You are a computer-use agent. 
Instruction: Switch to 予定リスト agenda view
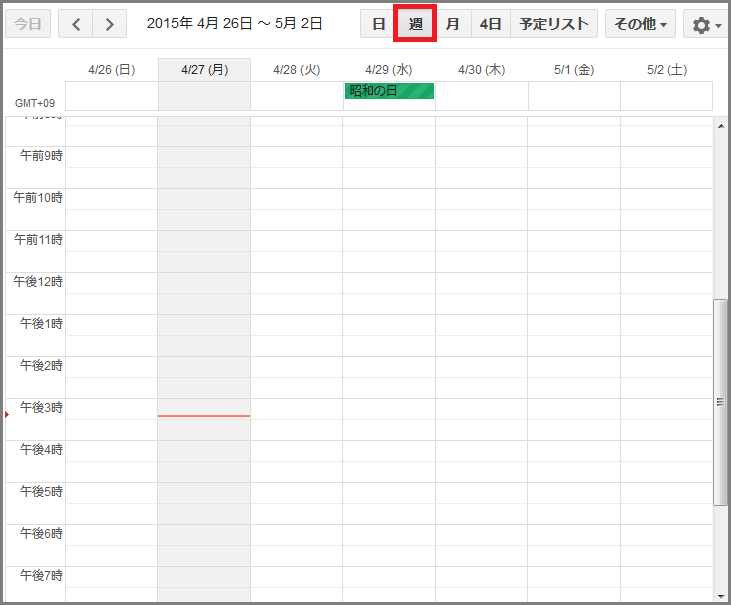[554, 24]
